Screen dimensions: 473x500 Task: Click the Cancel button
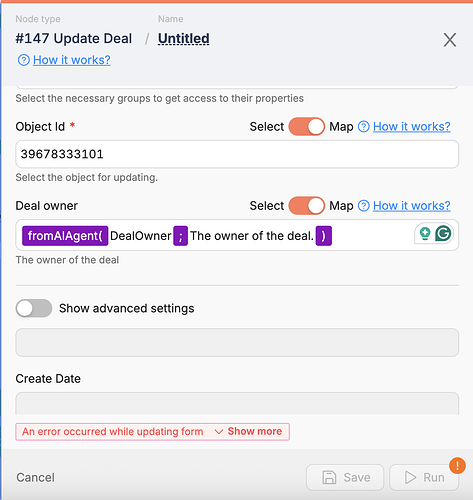tap(35, 477)
